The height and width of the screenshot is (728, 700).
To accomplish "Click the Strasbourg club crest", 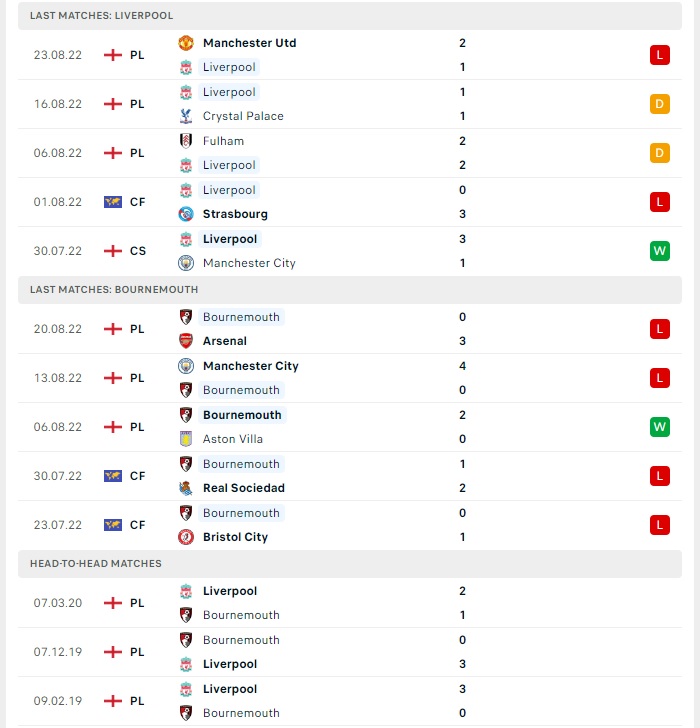I will (186, 214).
